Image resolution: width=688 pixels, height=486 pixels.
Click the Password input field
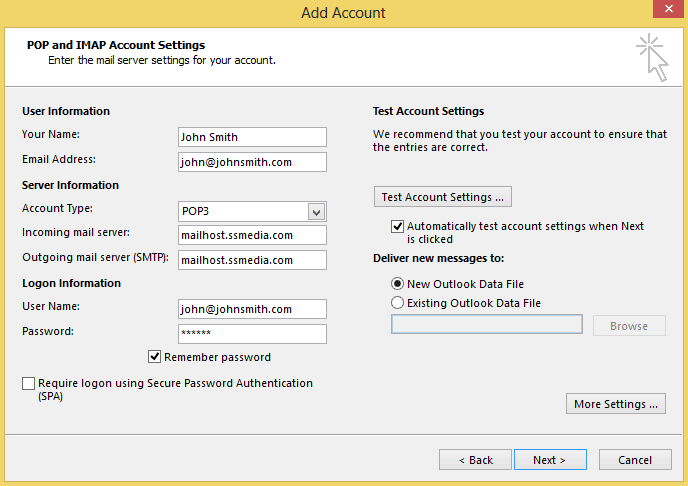coord(252,334)
